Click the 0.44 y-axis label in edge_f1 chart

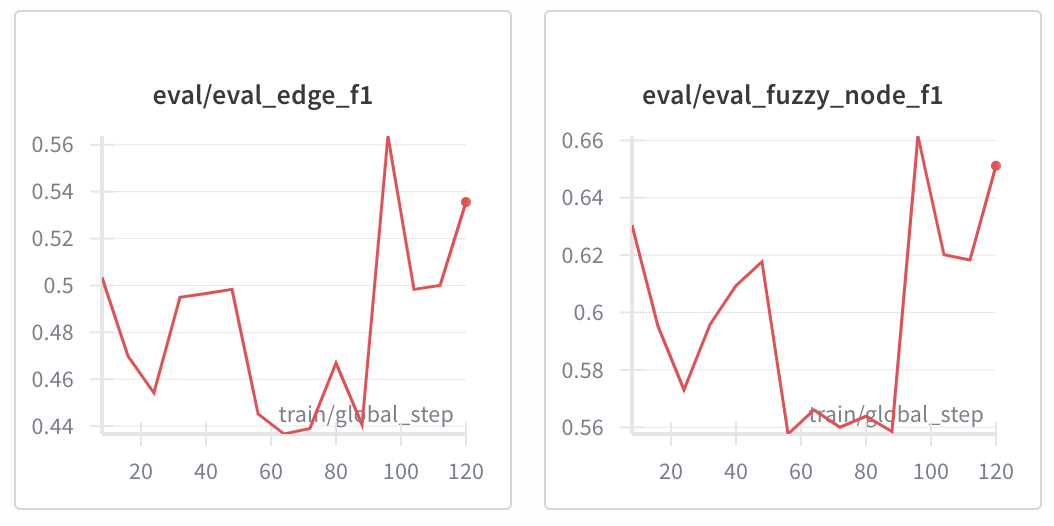click(53, 427)
